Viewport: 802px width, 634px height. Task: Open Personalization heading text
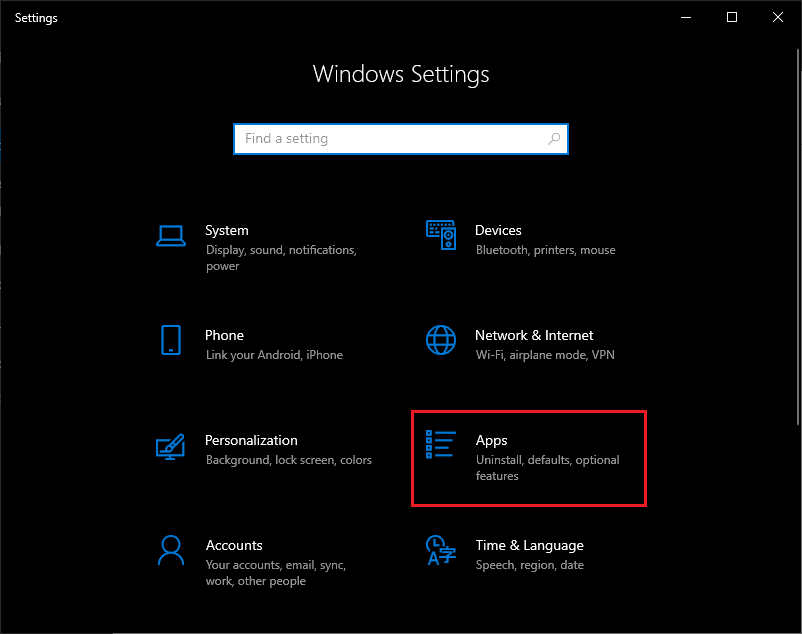pos(251,440)
